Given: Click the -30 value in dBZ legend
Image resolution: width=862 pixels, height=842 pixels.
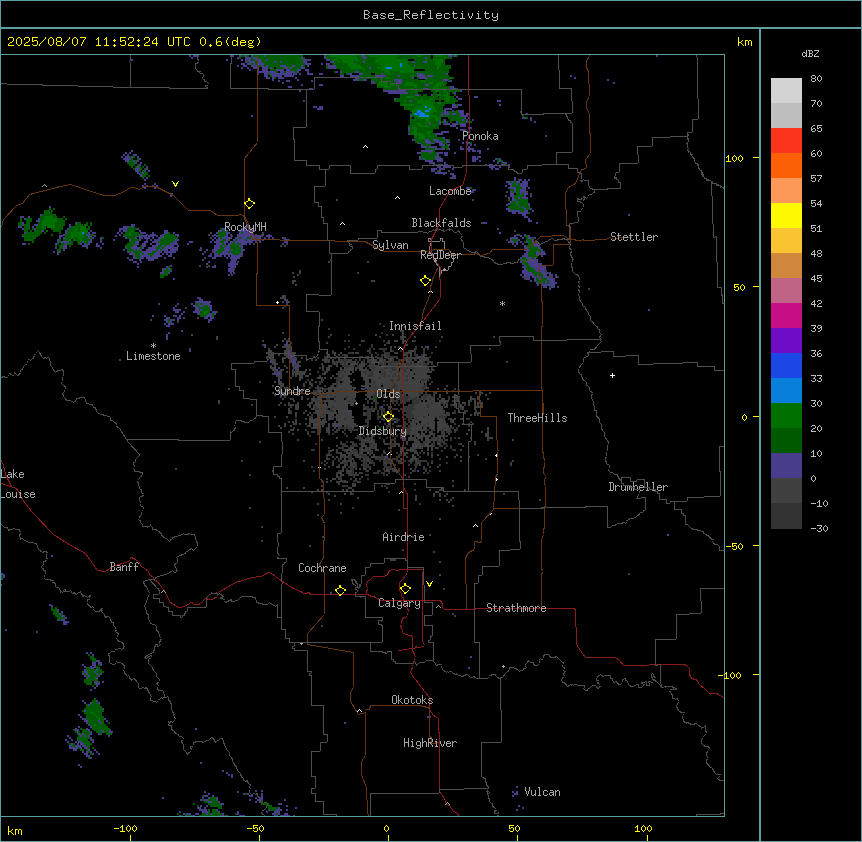Looking at the screenshot, I should [x=819, y=528].
